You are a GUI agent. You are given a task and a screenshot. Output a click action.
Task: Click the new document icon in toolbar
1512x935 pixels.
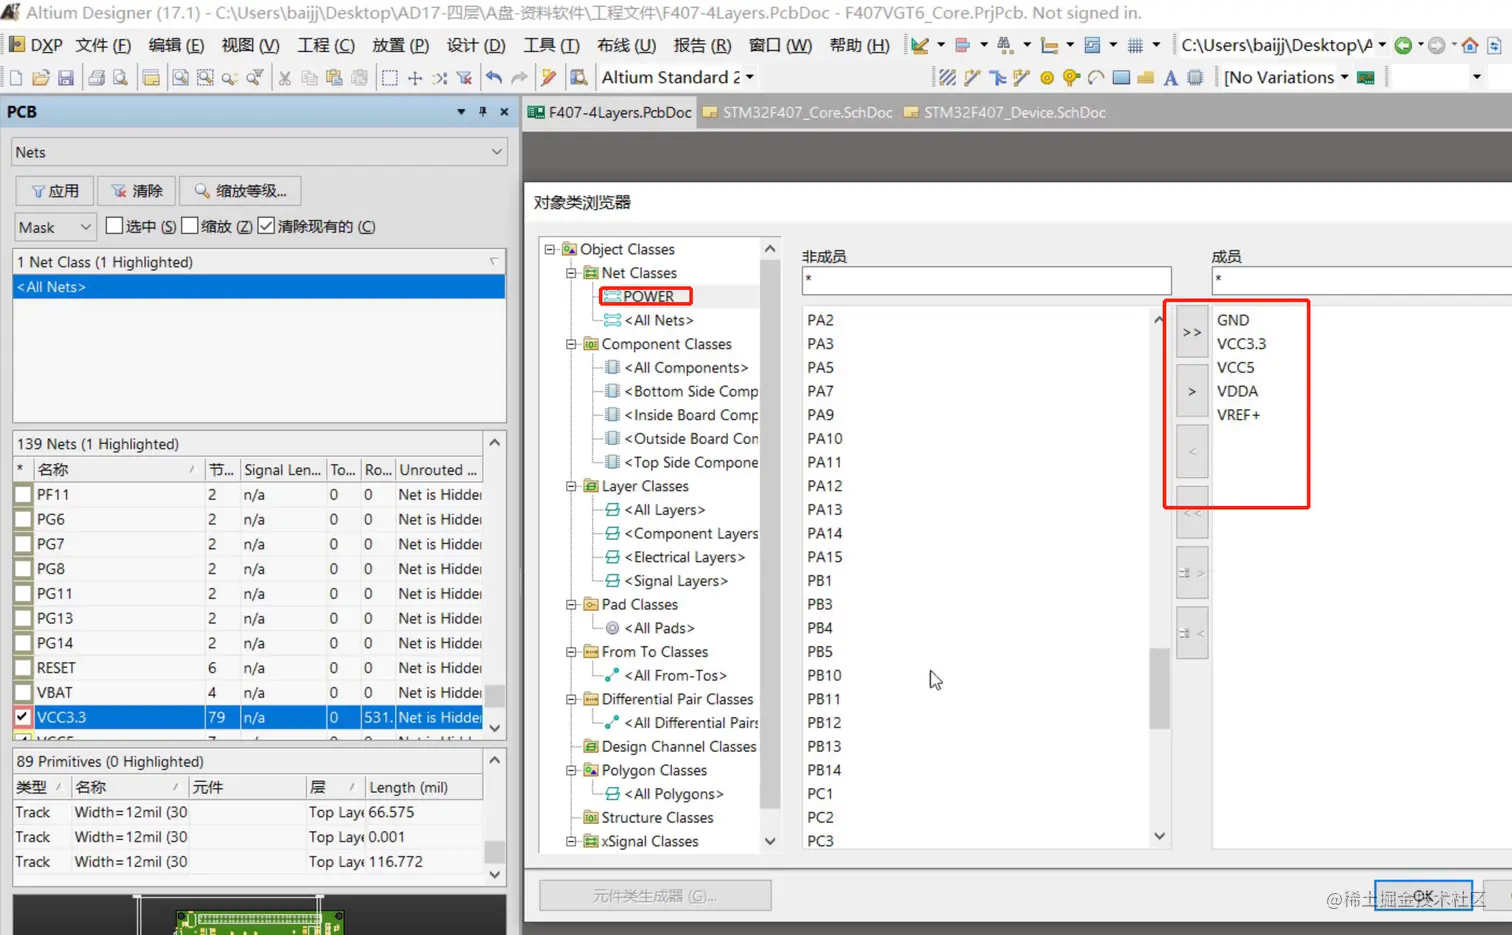[x=16, y=78]
